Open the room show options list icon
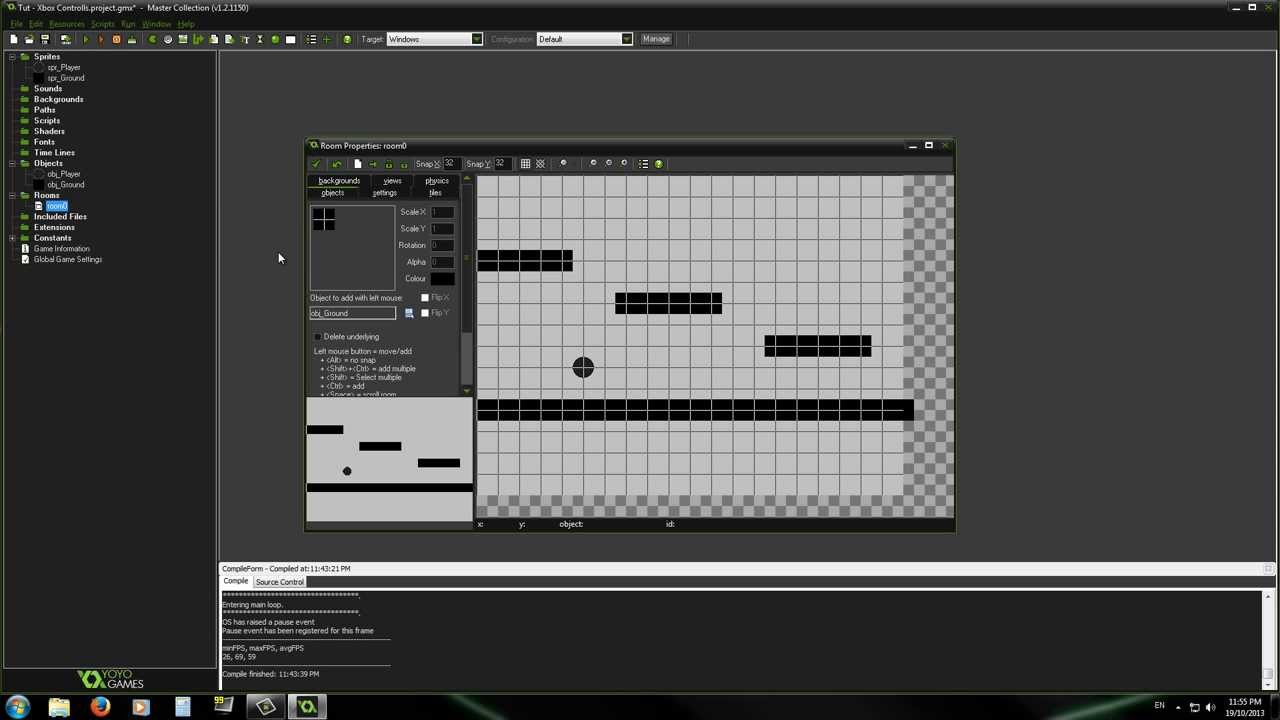Viewport: 1280px width, 720px height. 644,164
